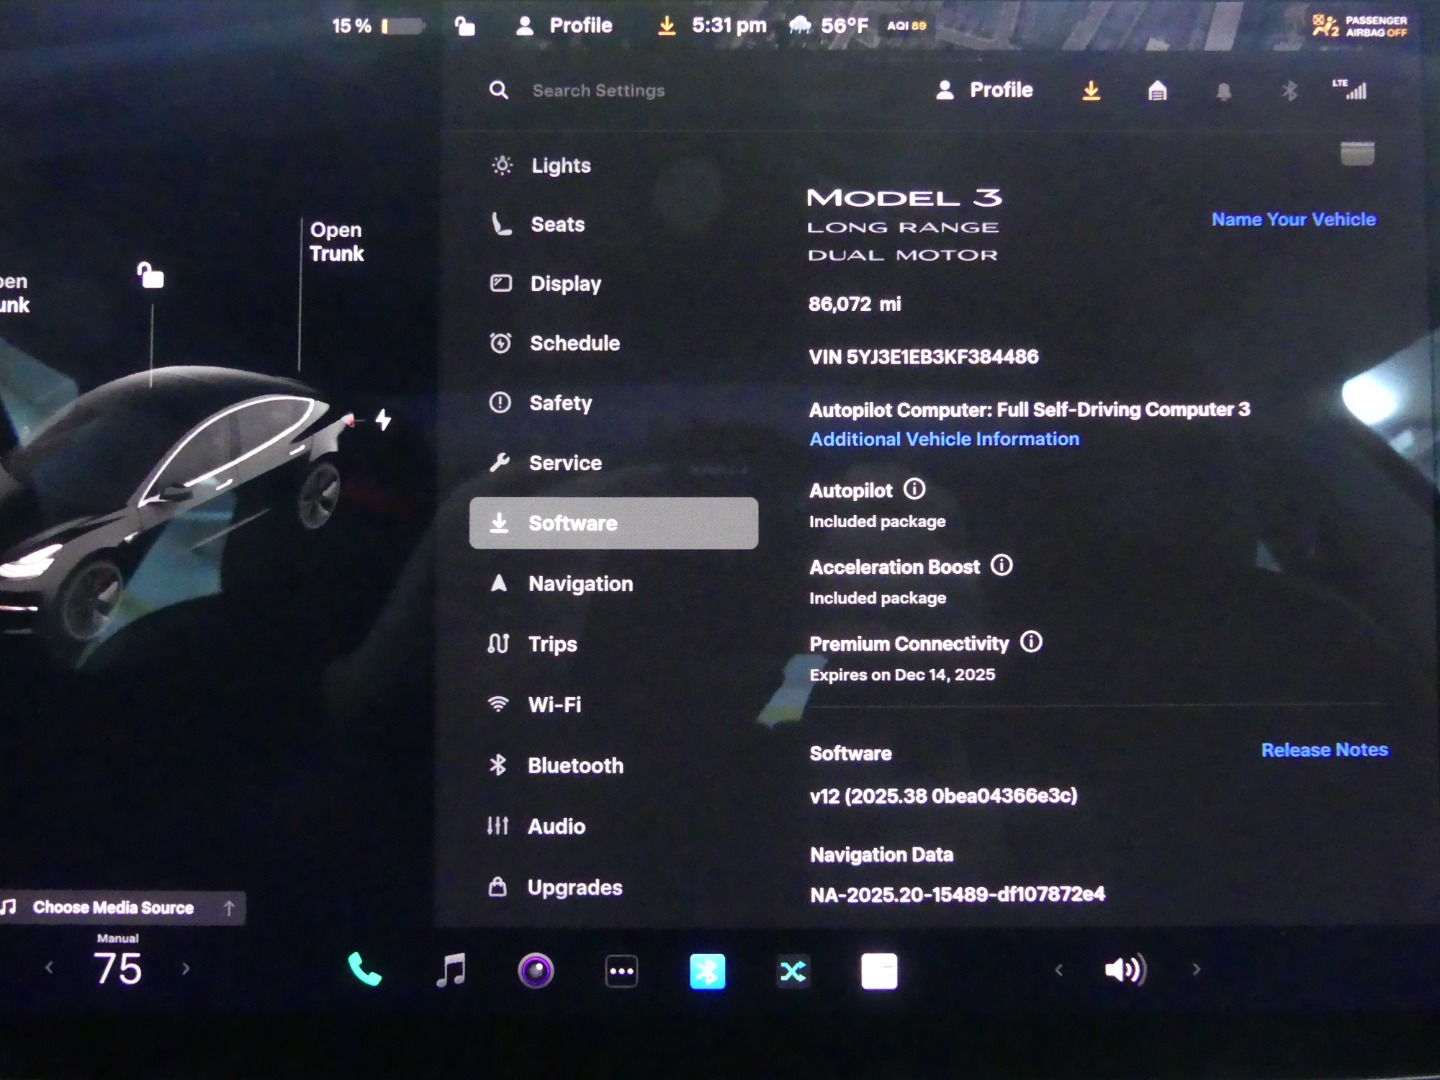Open the Release Notes link
1440x1080 pixels.
(x=1324, y=750)
